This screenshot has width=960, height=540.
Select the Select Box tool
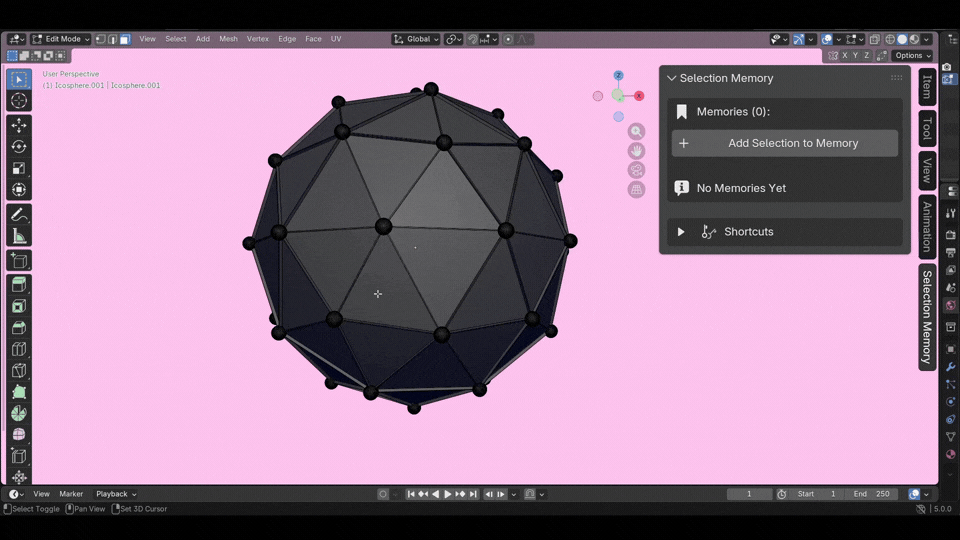pyautogui.click(x=19, y=79)
